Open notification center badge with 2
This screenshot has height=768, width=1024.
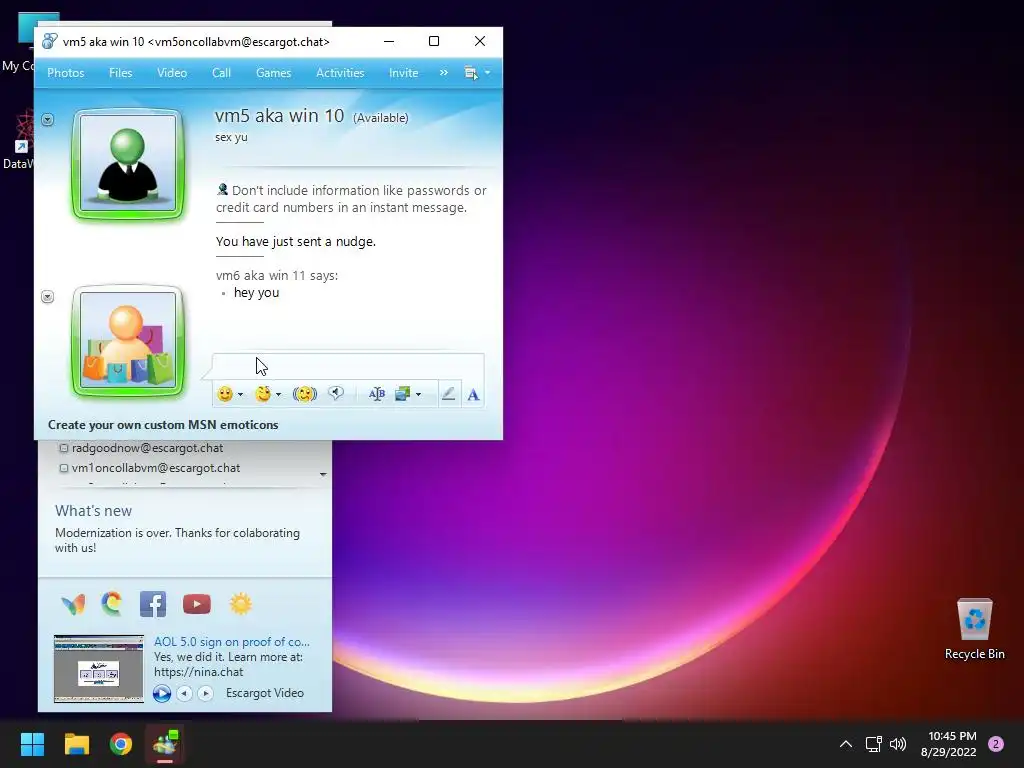click(x=996, y=744)
